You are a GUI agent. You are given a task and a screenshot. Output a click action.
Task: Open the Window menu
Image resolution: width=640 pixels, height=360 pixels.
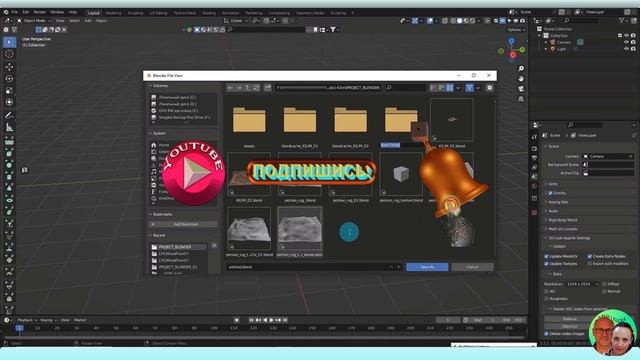57,12
